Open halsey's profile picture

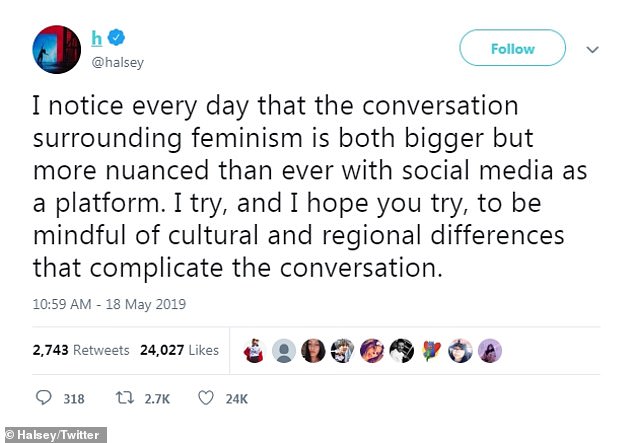[54, 48]
